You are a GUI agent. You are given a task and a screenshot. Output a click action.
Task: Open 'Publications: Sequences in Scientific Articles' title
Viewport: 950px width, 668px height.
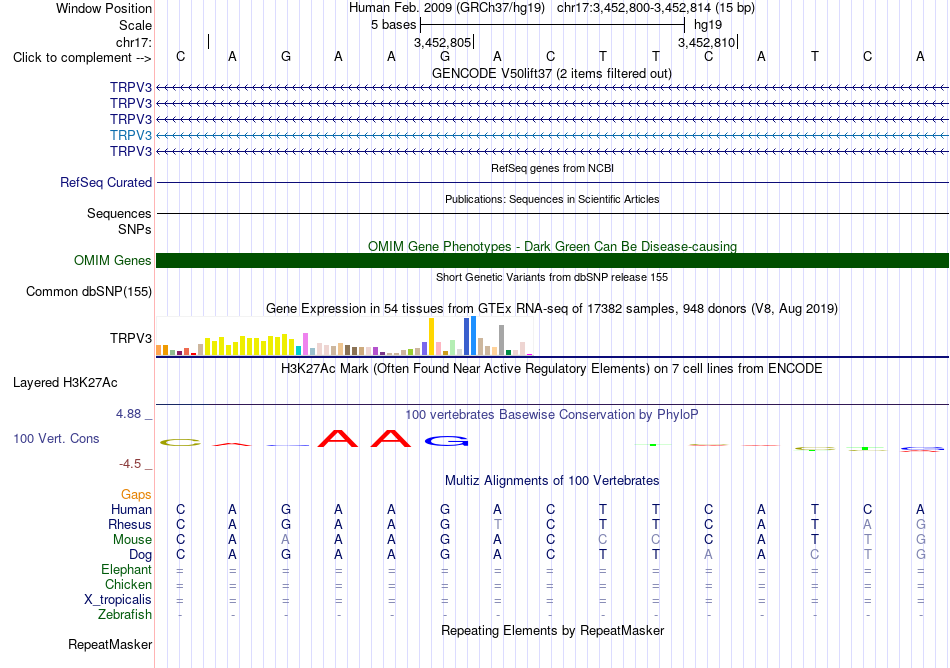552,199
